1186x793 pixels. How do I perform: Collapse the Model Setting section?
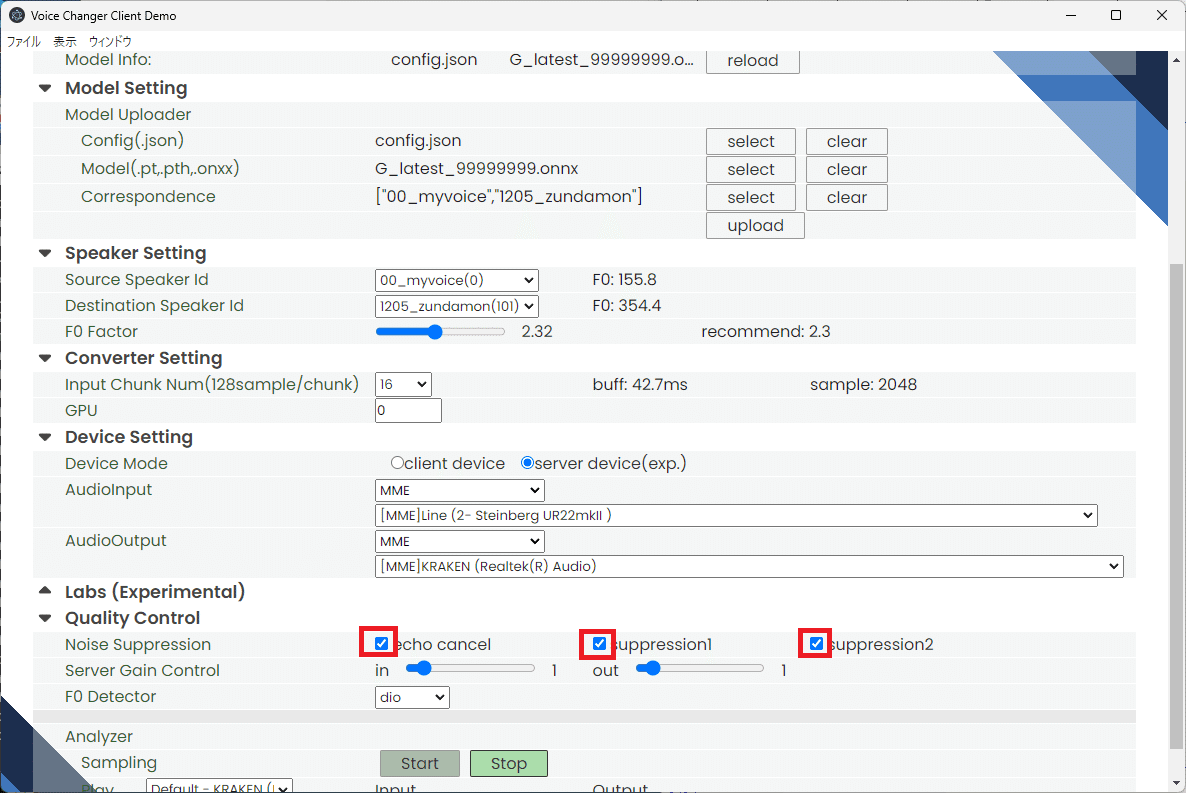(x=45, y=89)
